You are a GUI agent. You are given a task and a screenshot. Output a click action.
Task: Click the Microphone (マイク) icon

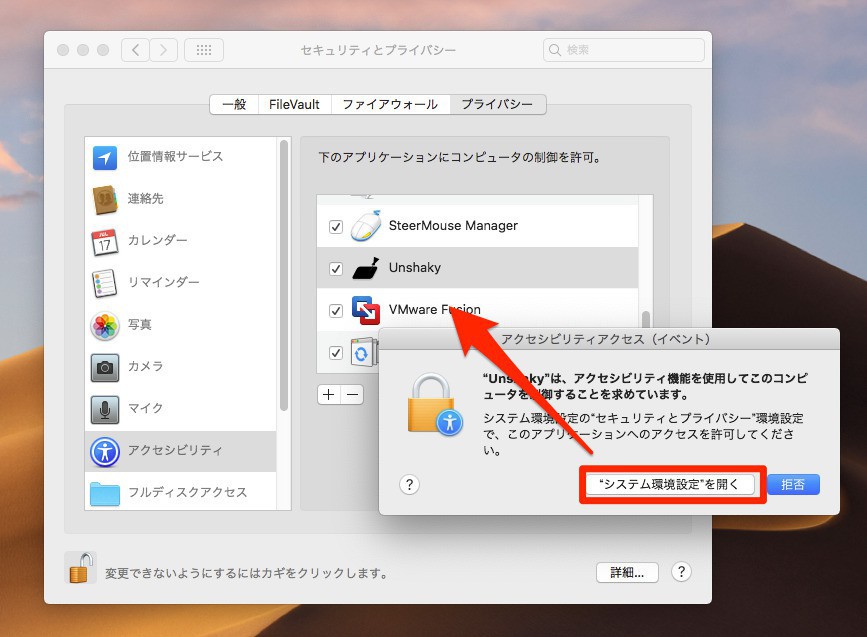click(x=105, y=409)
